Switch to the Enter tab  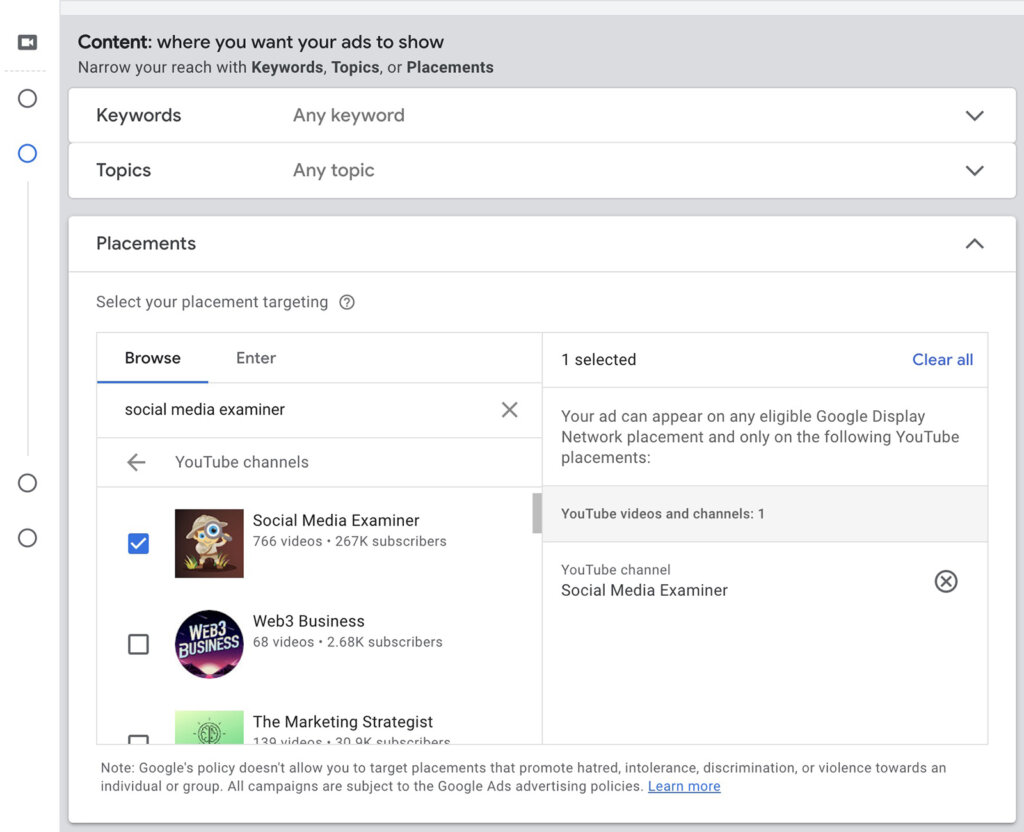(x=255, y=357)
